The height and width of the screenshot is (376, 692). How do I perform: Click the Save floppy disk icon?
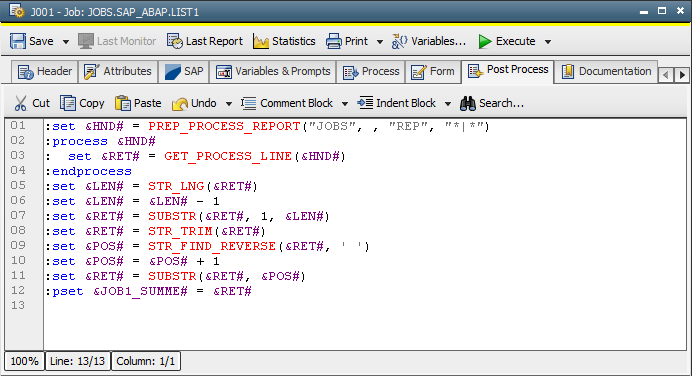point(18,41)
